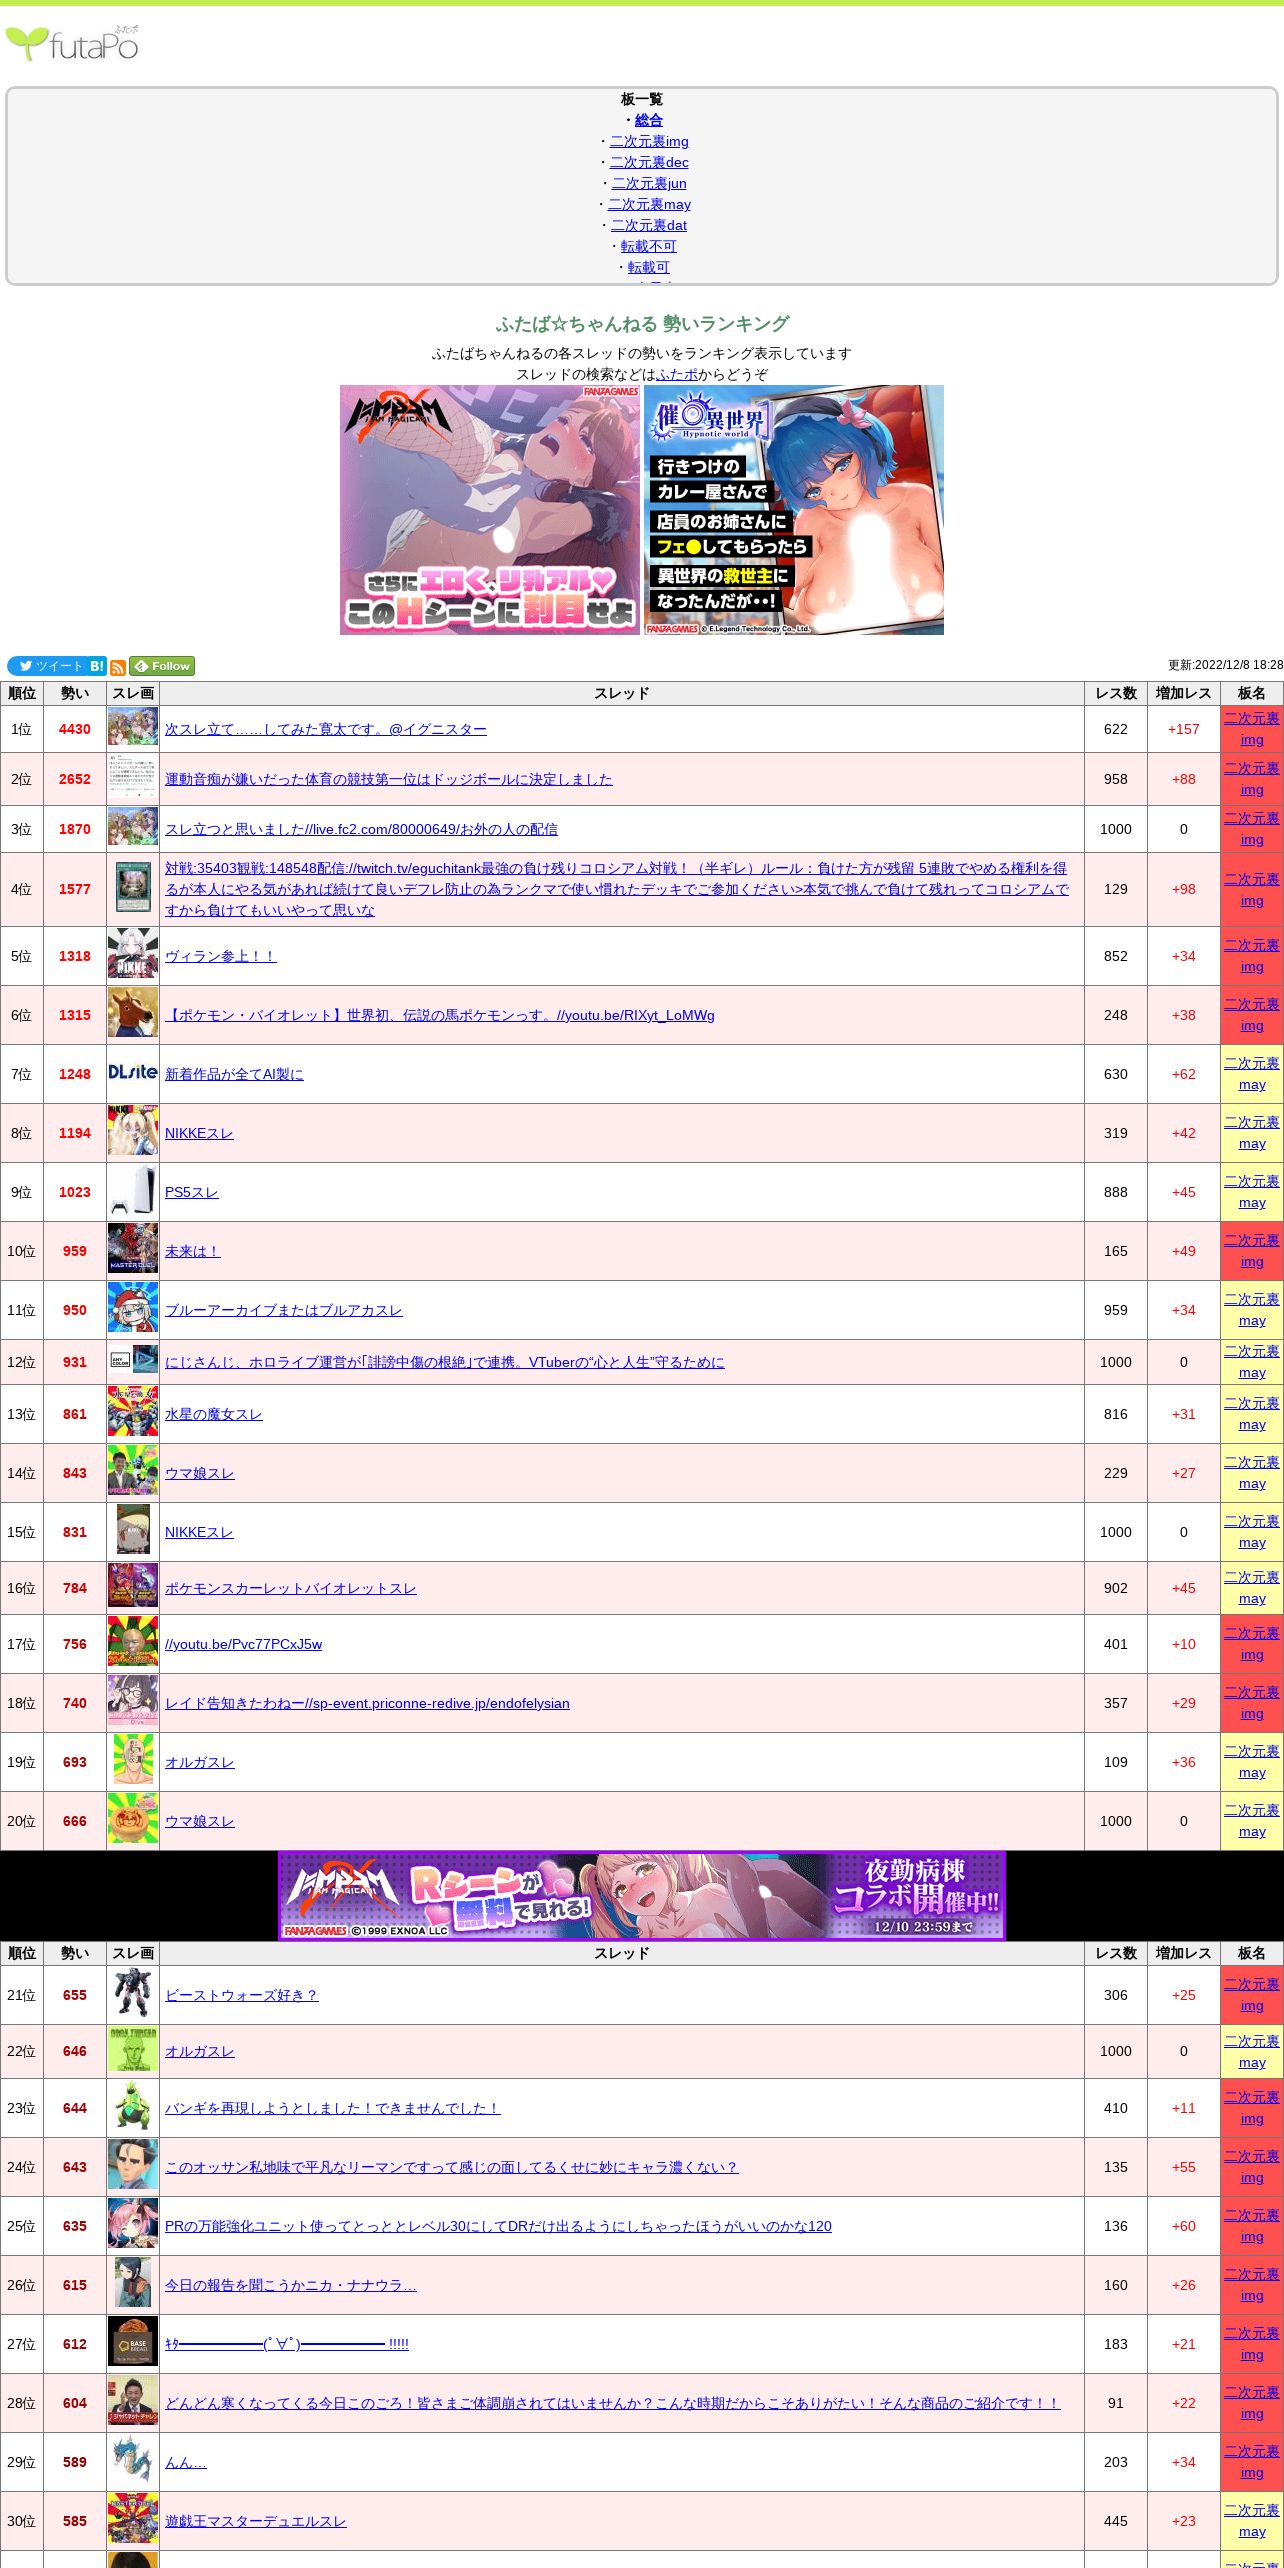Open the 二次元裏may board link in board list
This screenshot has width=1284, height=2568.
(x=649, y=204)
